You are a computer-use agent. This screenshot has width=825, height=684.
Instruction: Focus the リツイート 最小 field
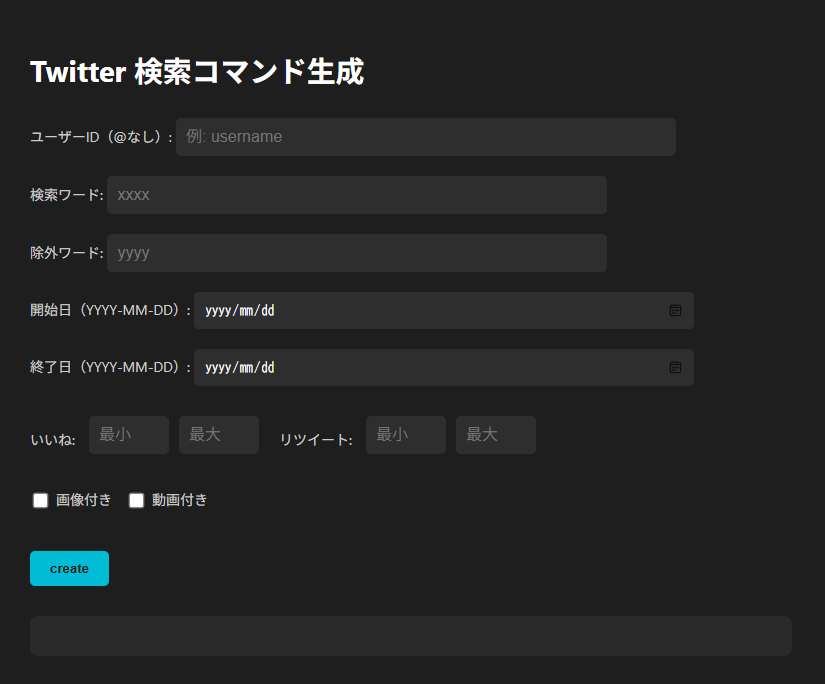pyautogui.click(x=405, y=435)
